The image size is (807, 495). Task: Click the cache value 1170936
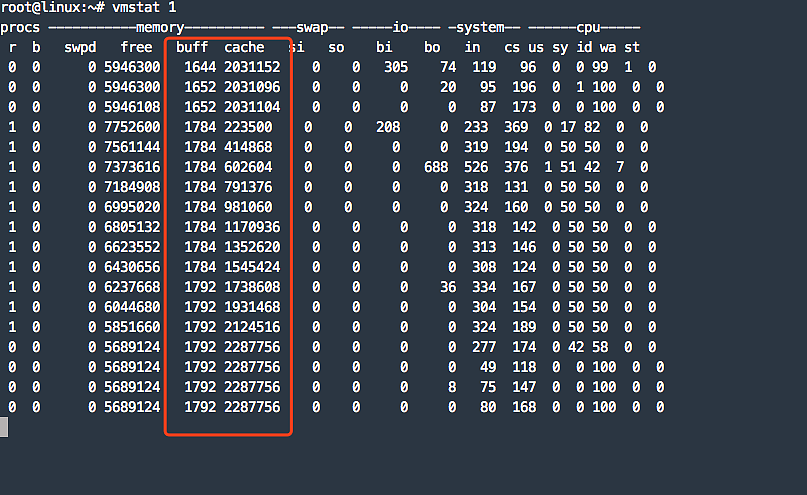click(x=252, y=227)
